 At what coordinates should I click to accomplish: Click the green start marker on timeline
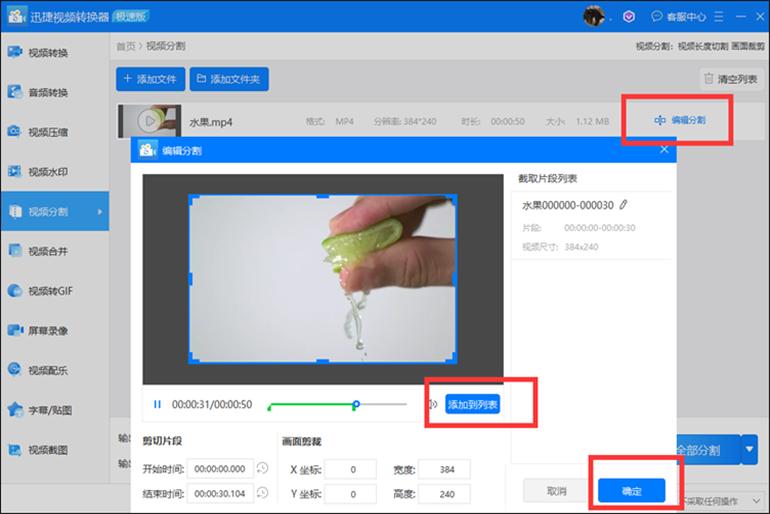[269, 407]
